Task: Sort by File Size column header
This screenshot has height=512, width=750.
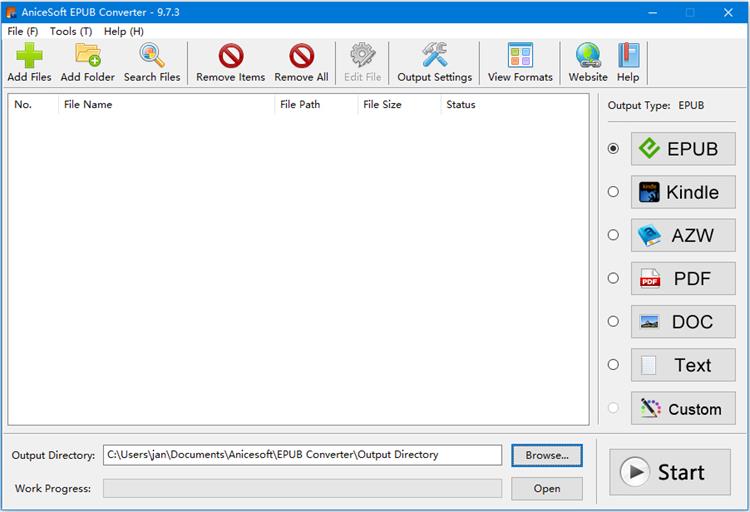Action: pyautogui.click(x=399, y=104)
